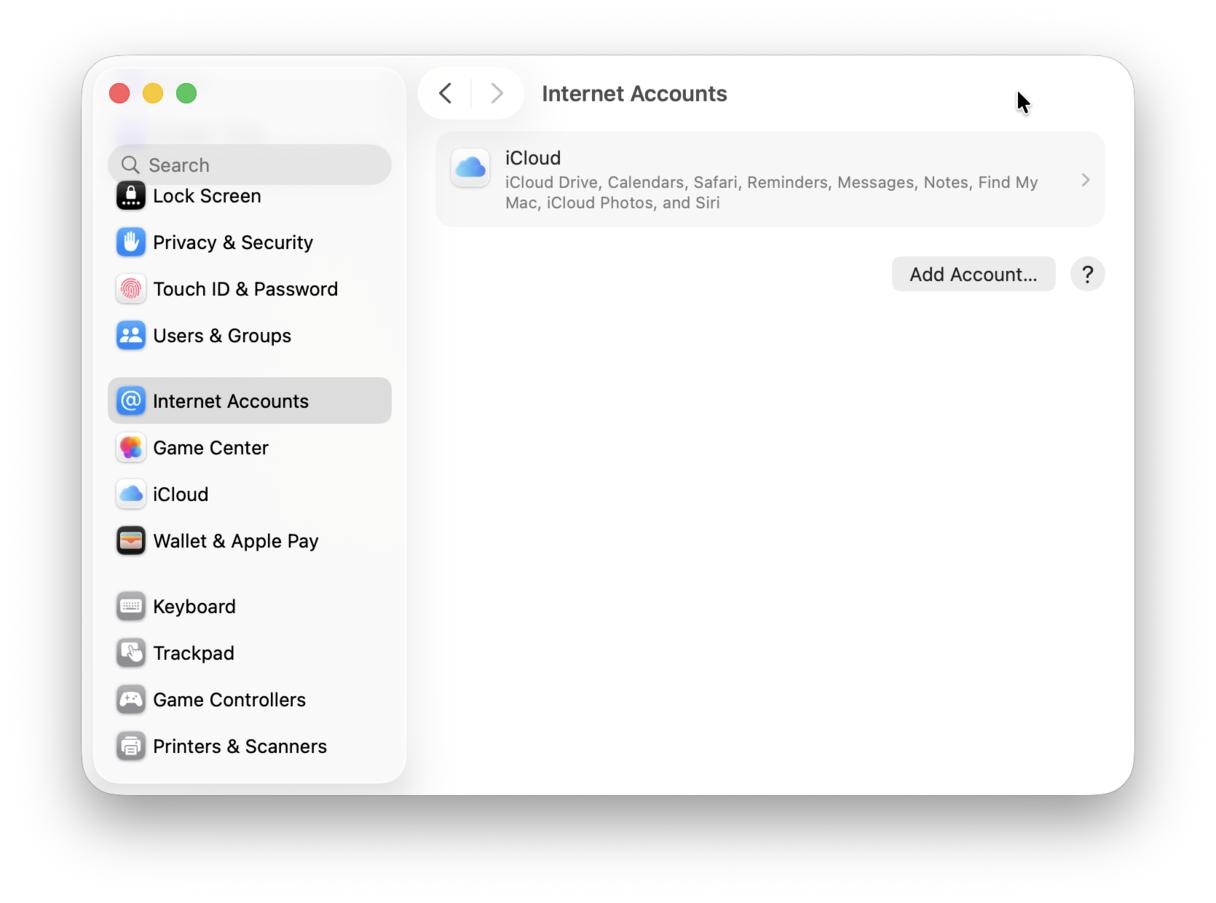This screenshot has width=1216, height=903.
Task: Click iCloud account title in main pane
Action: (533, 158)
